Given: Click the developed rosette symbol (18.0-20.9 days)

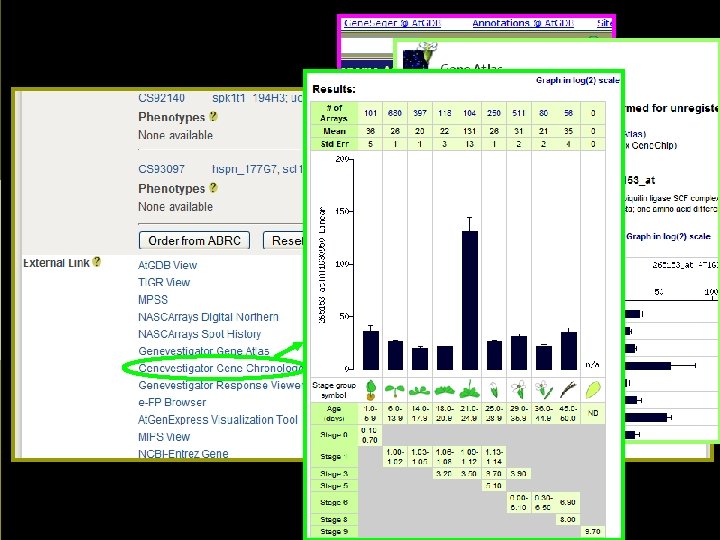Looking at the screenshot, I should click(x=444, y=391).
